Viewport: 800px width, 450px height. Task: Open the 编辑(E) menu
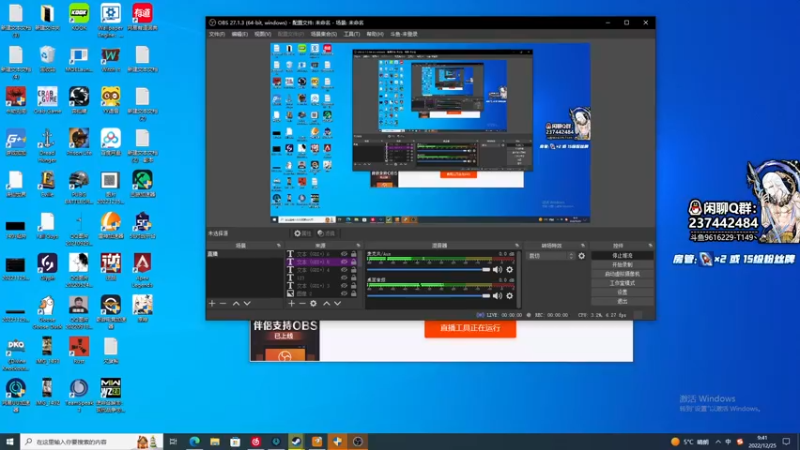(239, 34)
